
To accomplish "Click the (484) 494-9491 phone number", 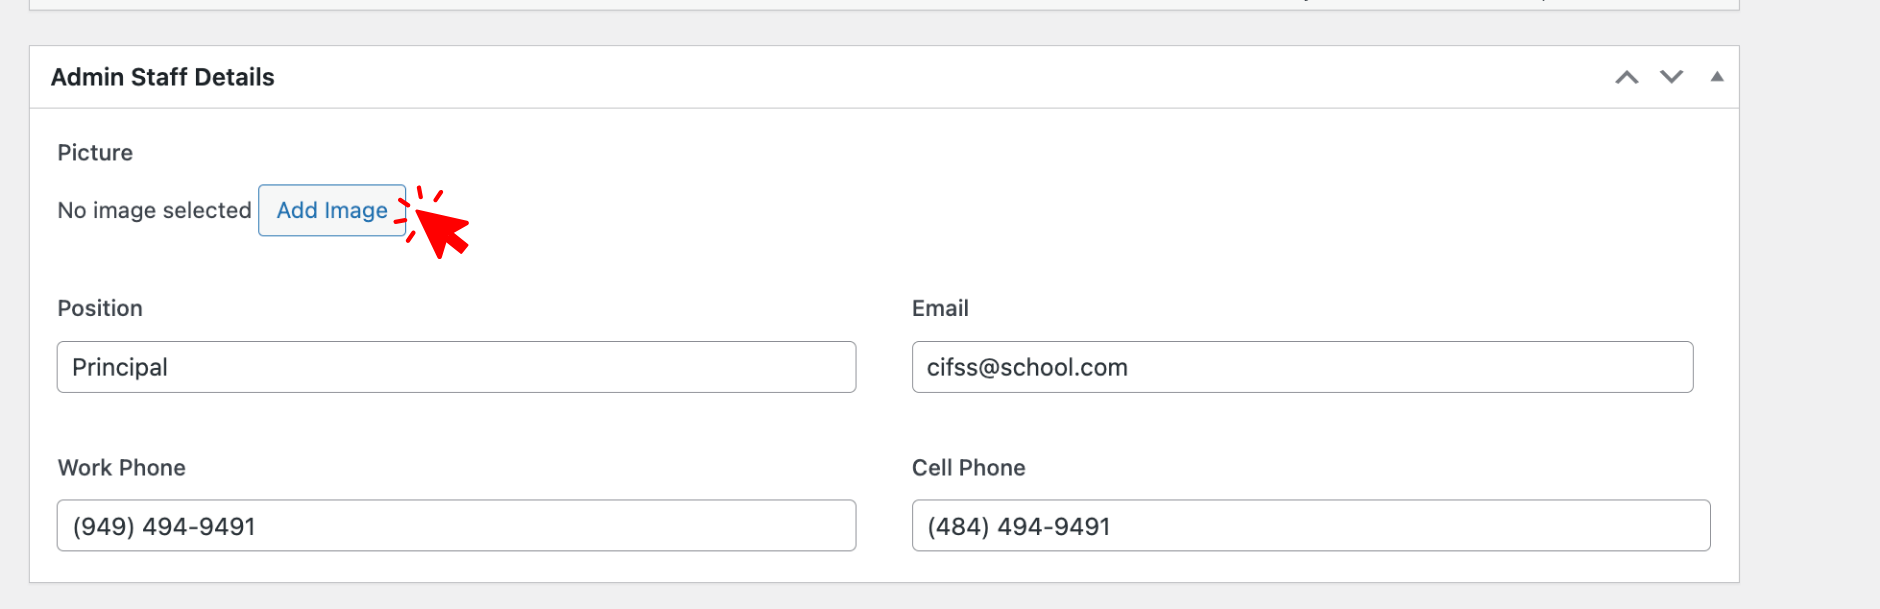I will (1019, 527).
